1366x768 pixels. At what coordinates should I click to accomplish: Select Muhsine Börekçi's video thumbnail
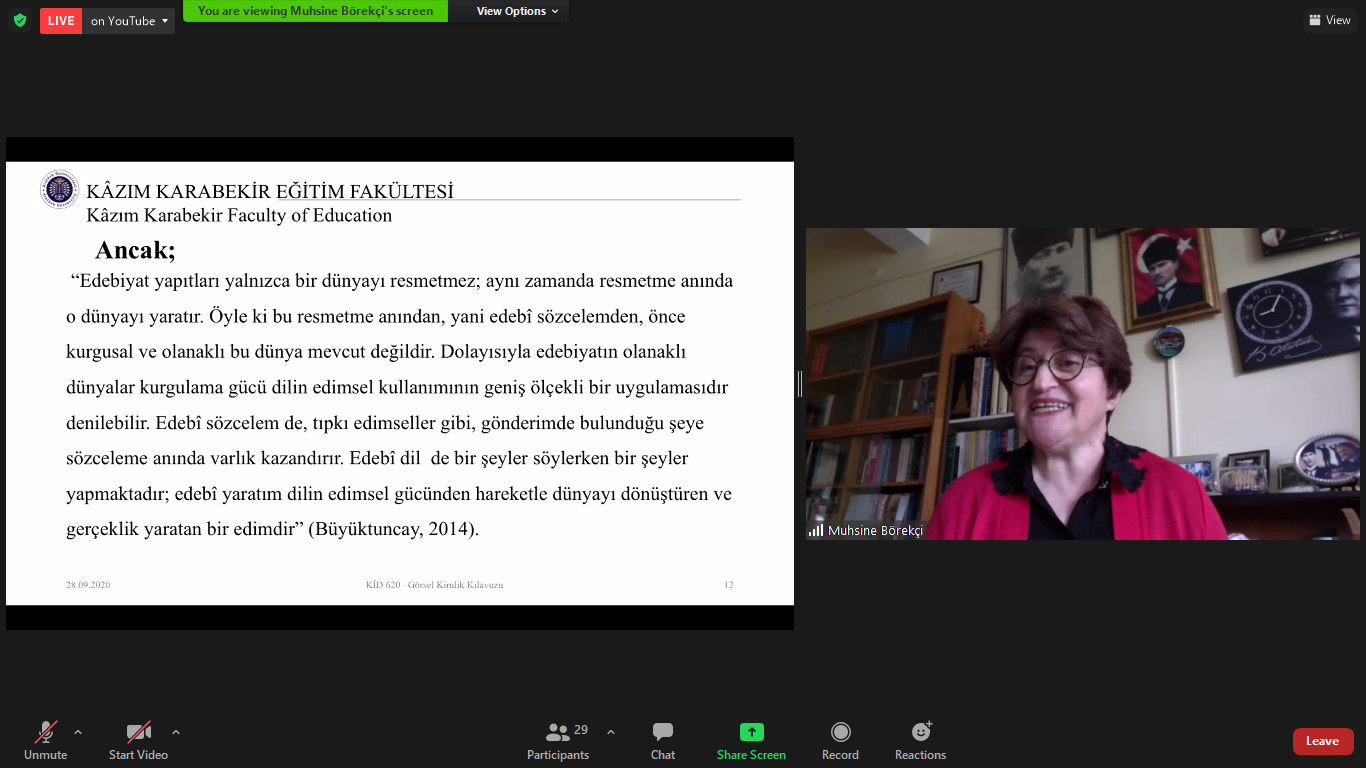click(x=1082, y=384)
